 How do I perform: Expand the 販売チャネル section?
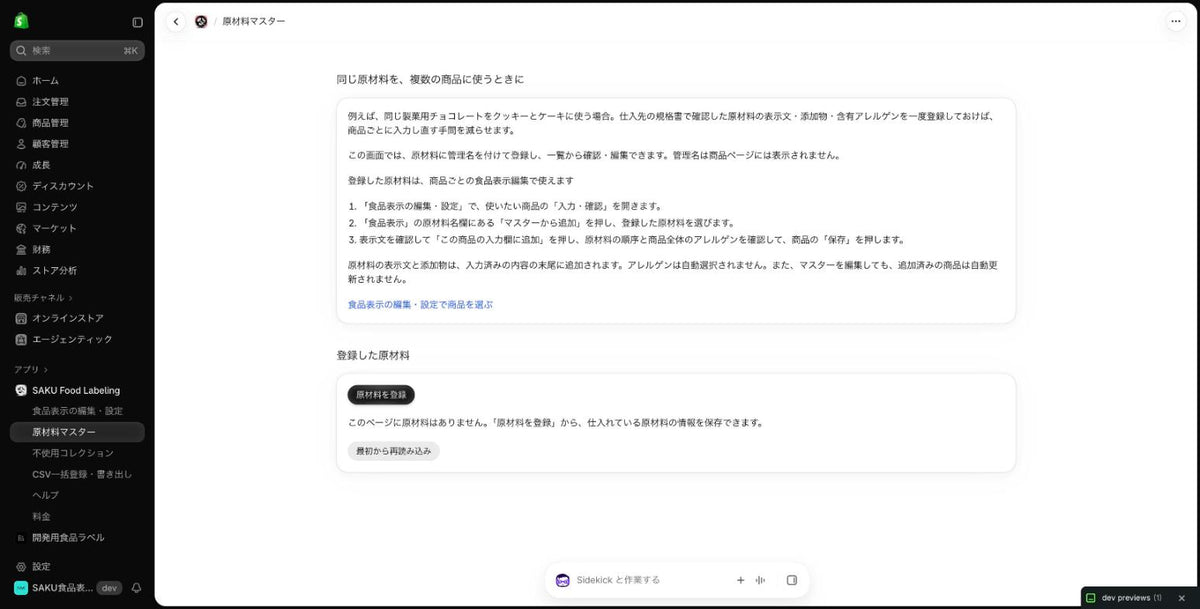coord(44,297)
